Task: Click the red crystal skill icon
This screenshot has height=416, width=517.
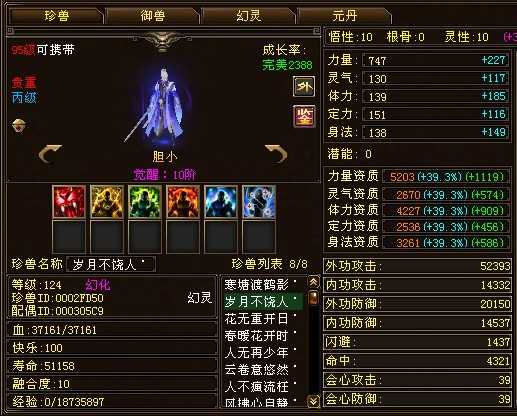Action: [69, 202]
